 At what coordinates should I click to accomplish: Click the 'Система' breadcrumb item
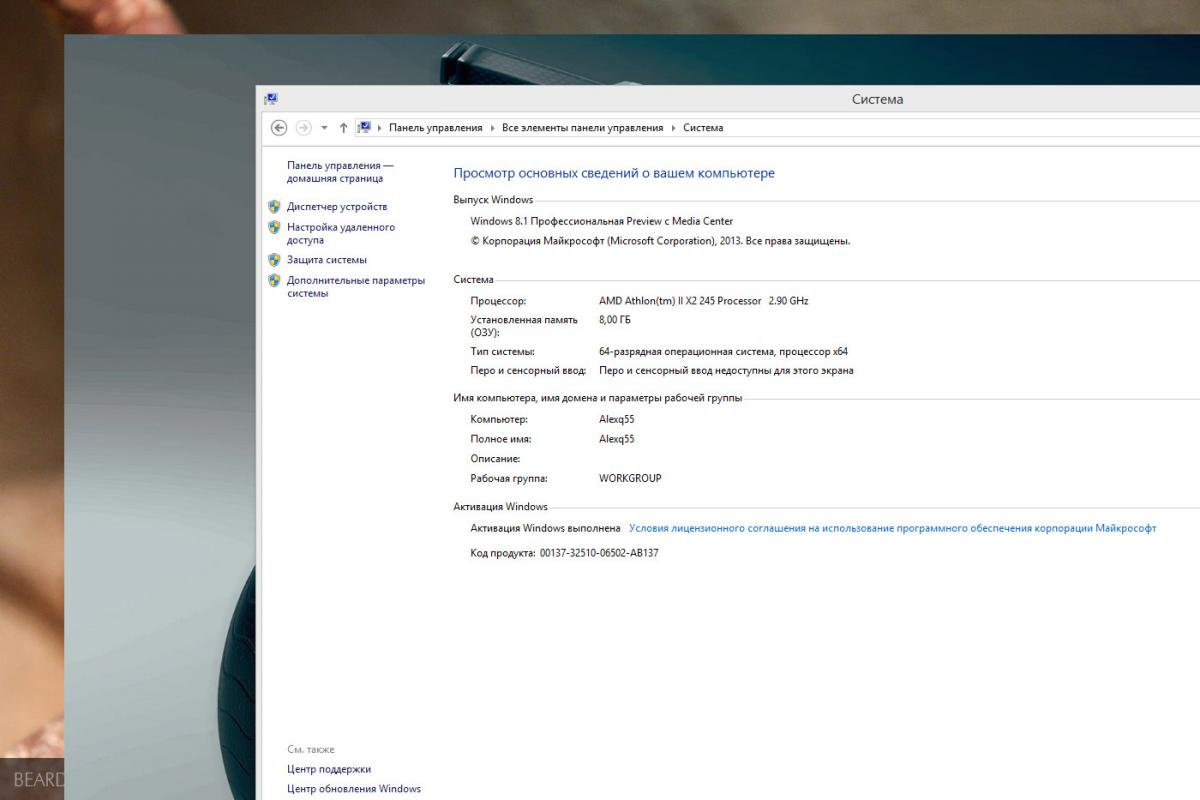pyautogui.click(x=703, y=128)
